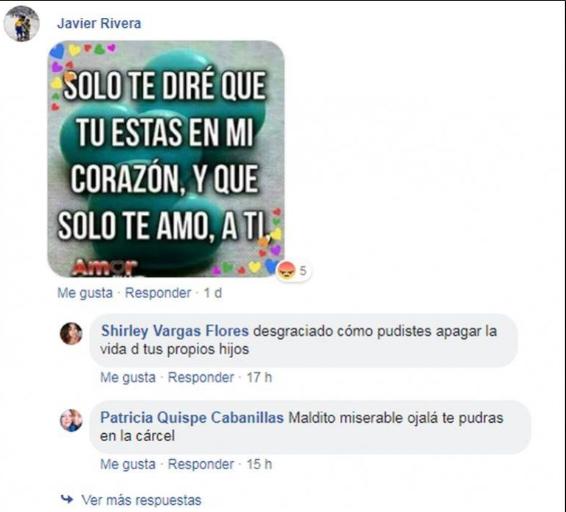
Task: View the reaction count of 5
Action: pos(303,270)
